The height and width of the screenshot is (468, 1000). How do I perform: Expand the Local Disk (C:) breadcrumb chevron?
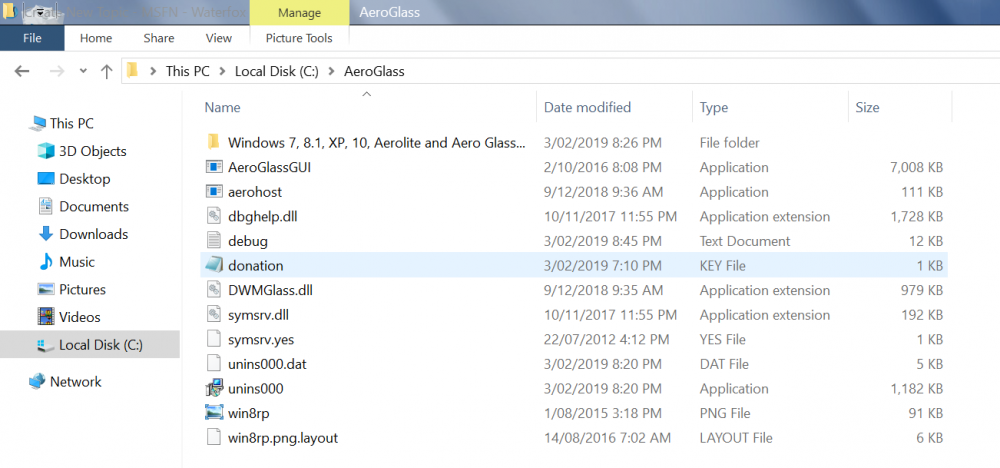point(334,72)
